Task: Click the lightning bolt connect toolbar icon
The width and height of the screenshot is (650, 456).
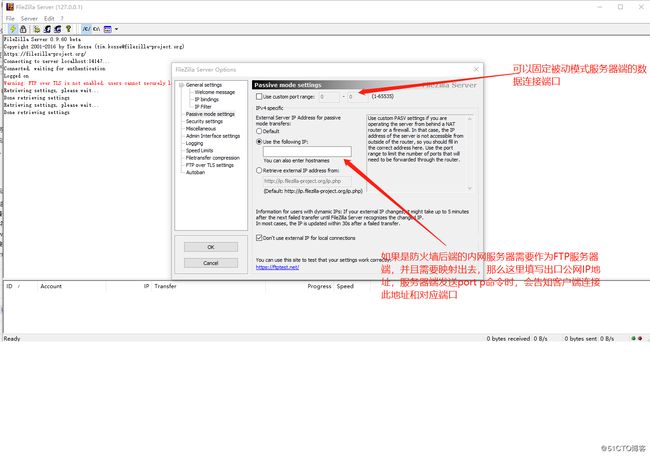Action: click(13, 29)
